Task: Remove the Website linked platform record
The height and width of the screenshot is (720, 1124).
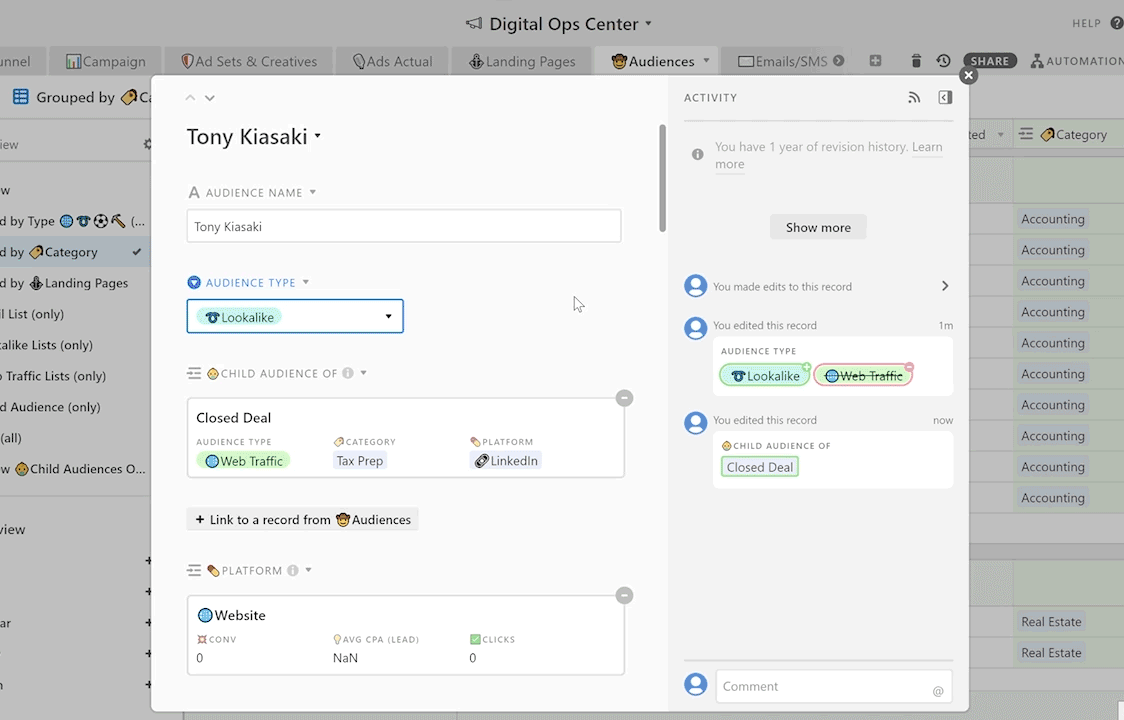Action: [x=624, y=596]
